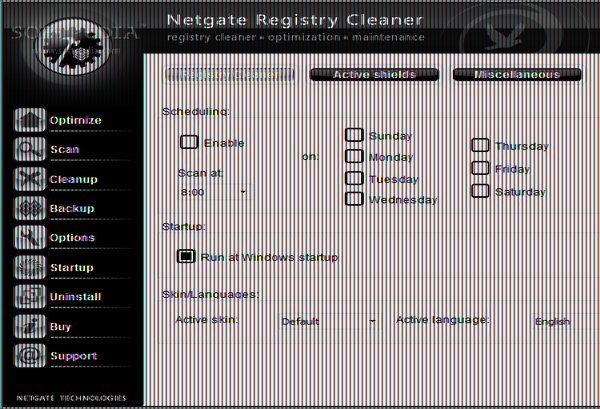This screenshot has width=600, height=409.
Task: Toggle the Thursday checkbox
Action: (480, 145)
